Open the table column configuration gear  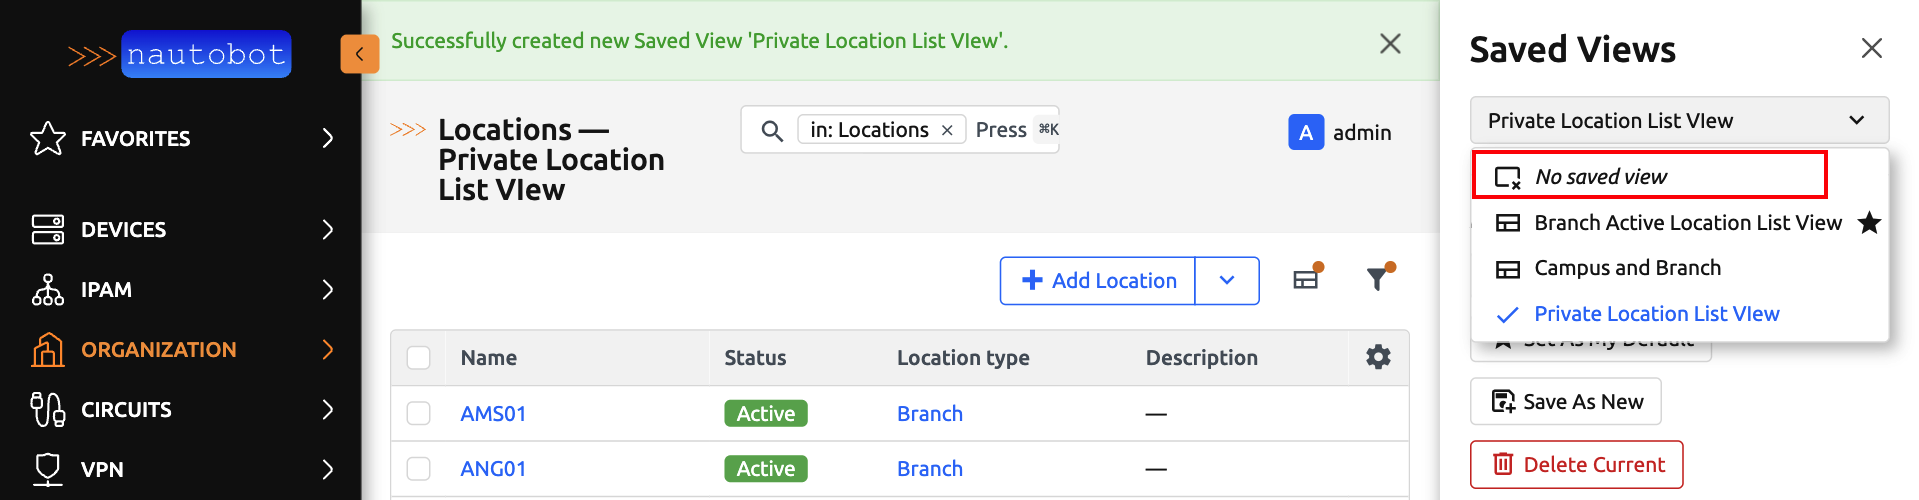1378,357
